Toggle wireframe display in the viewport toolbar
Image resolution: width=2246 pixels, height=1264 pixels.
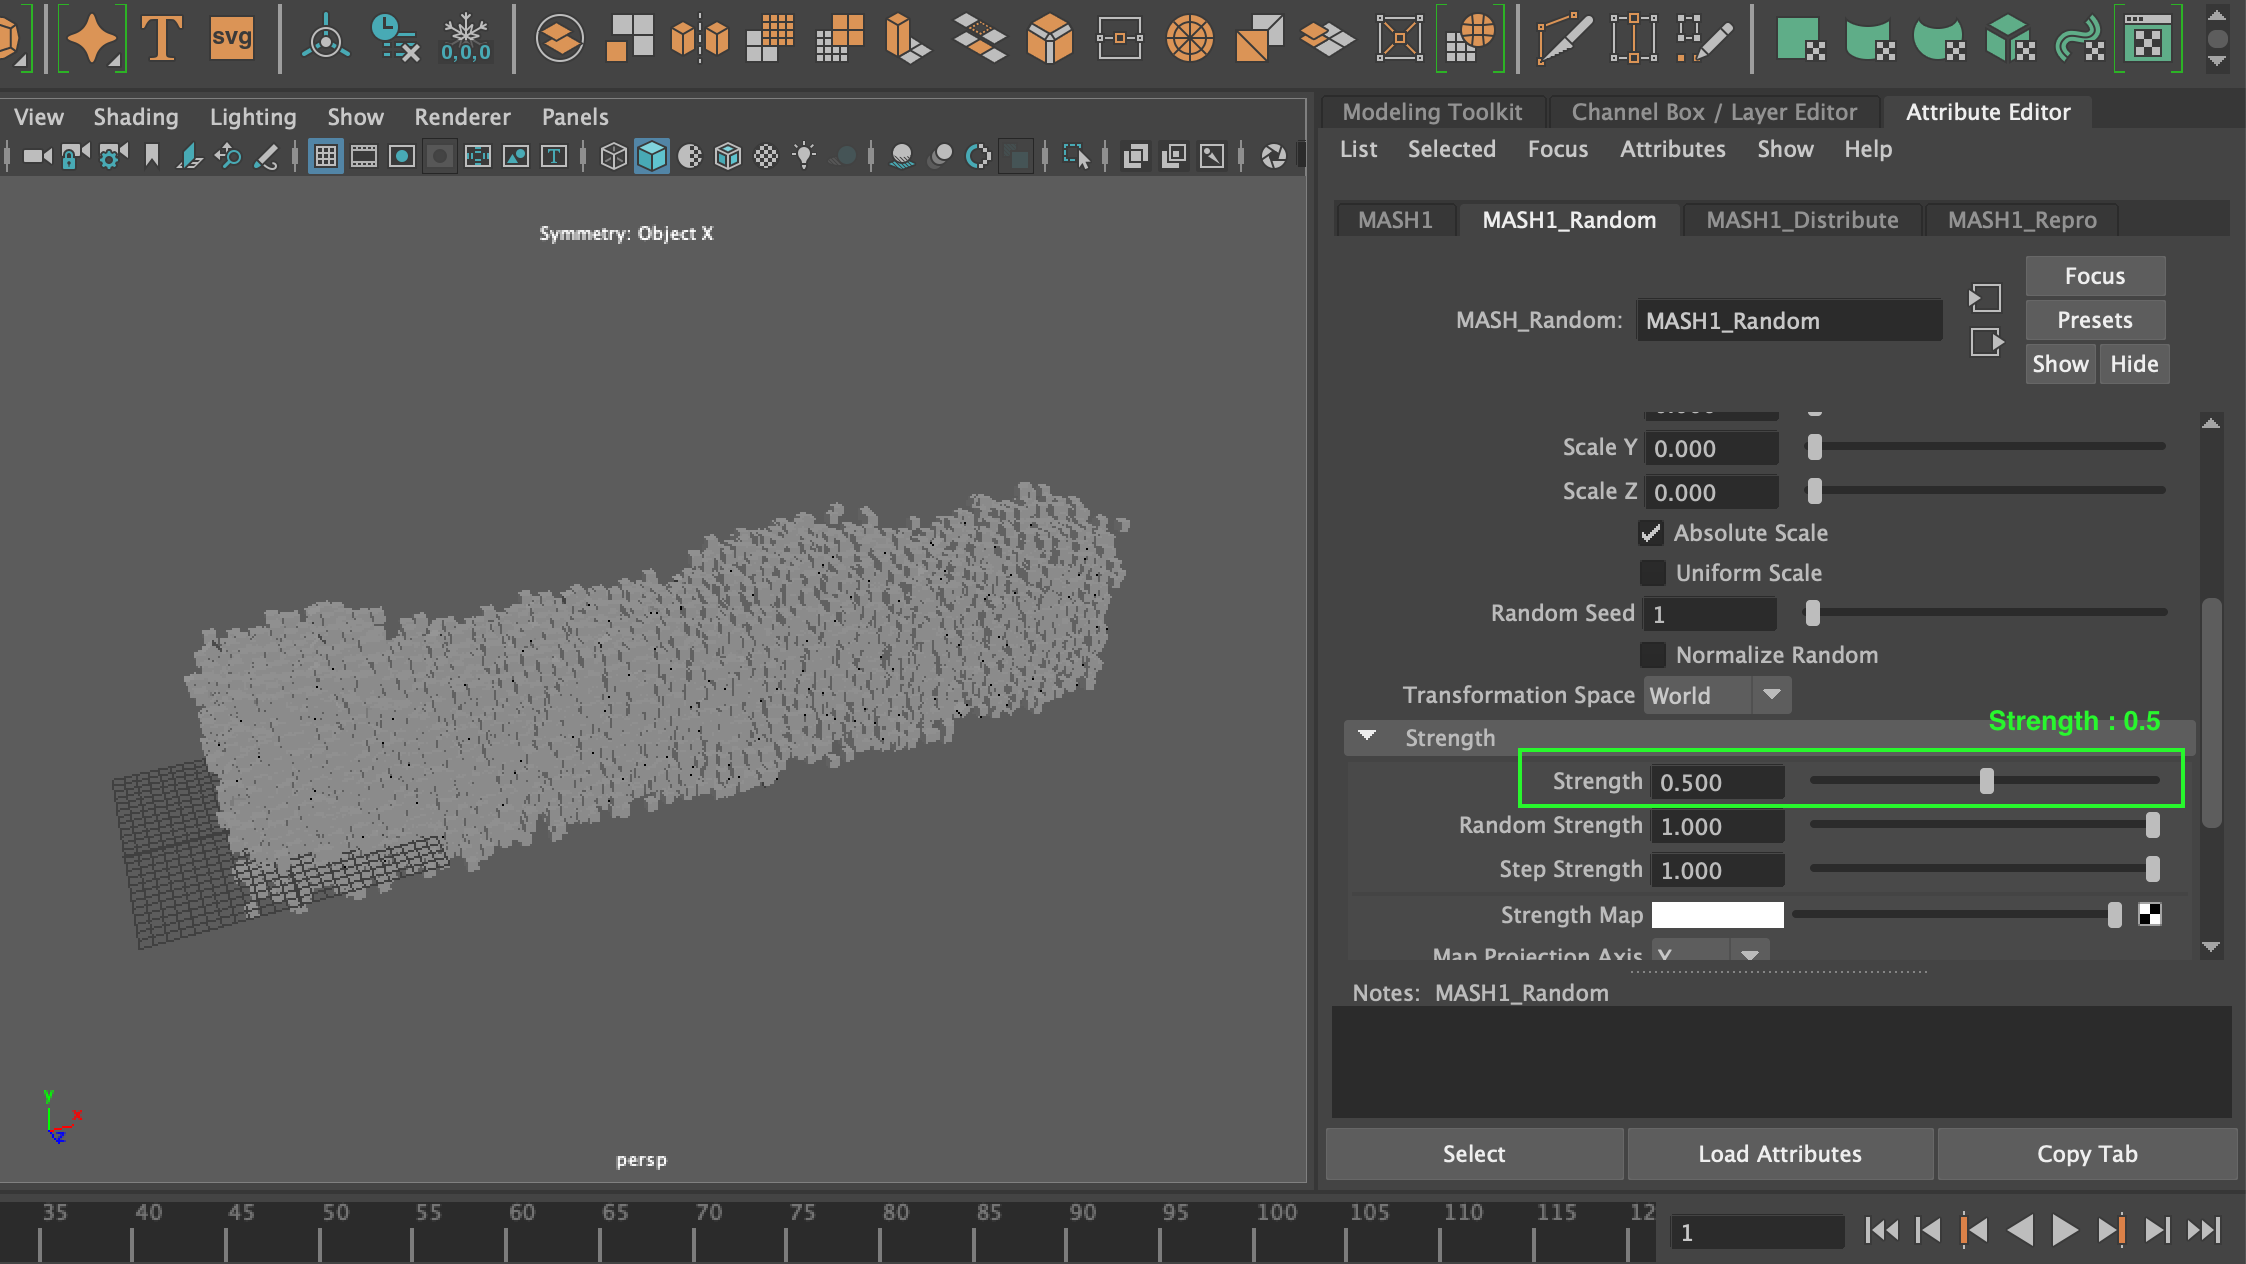coord(613,156)
